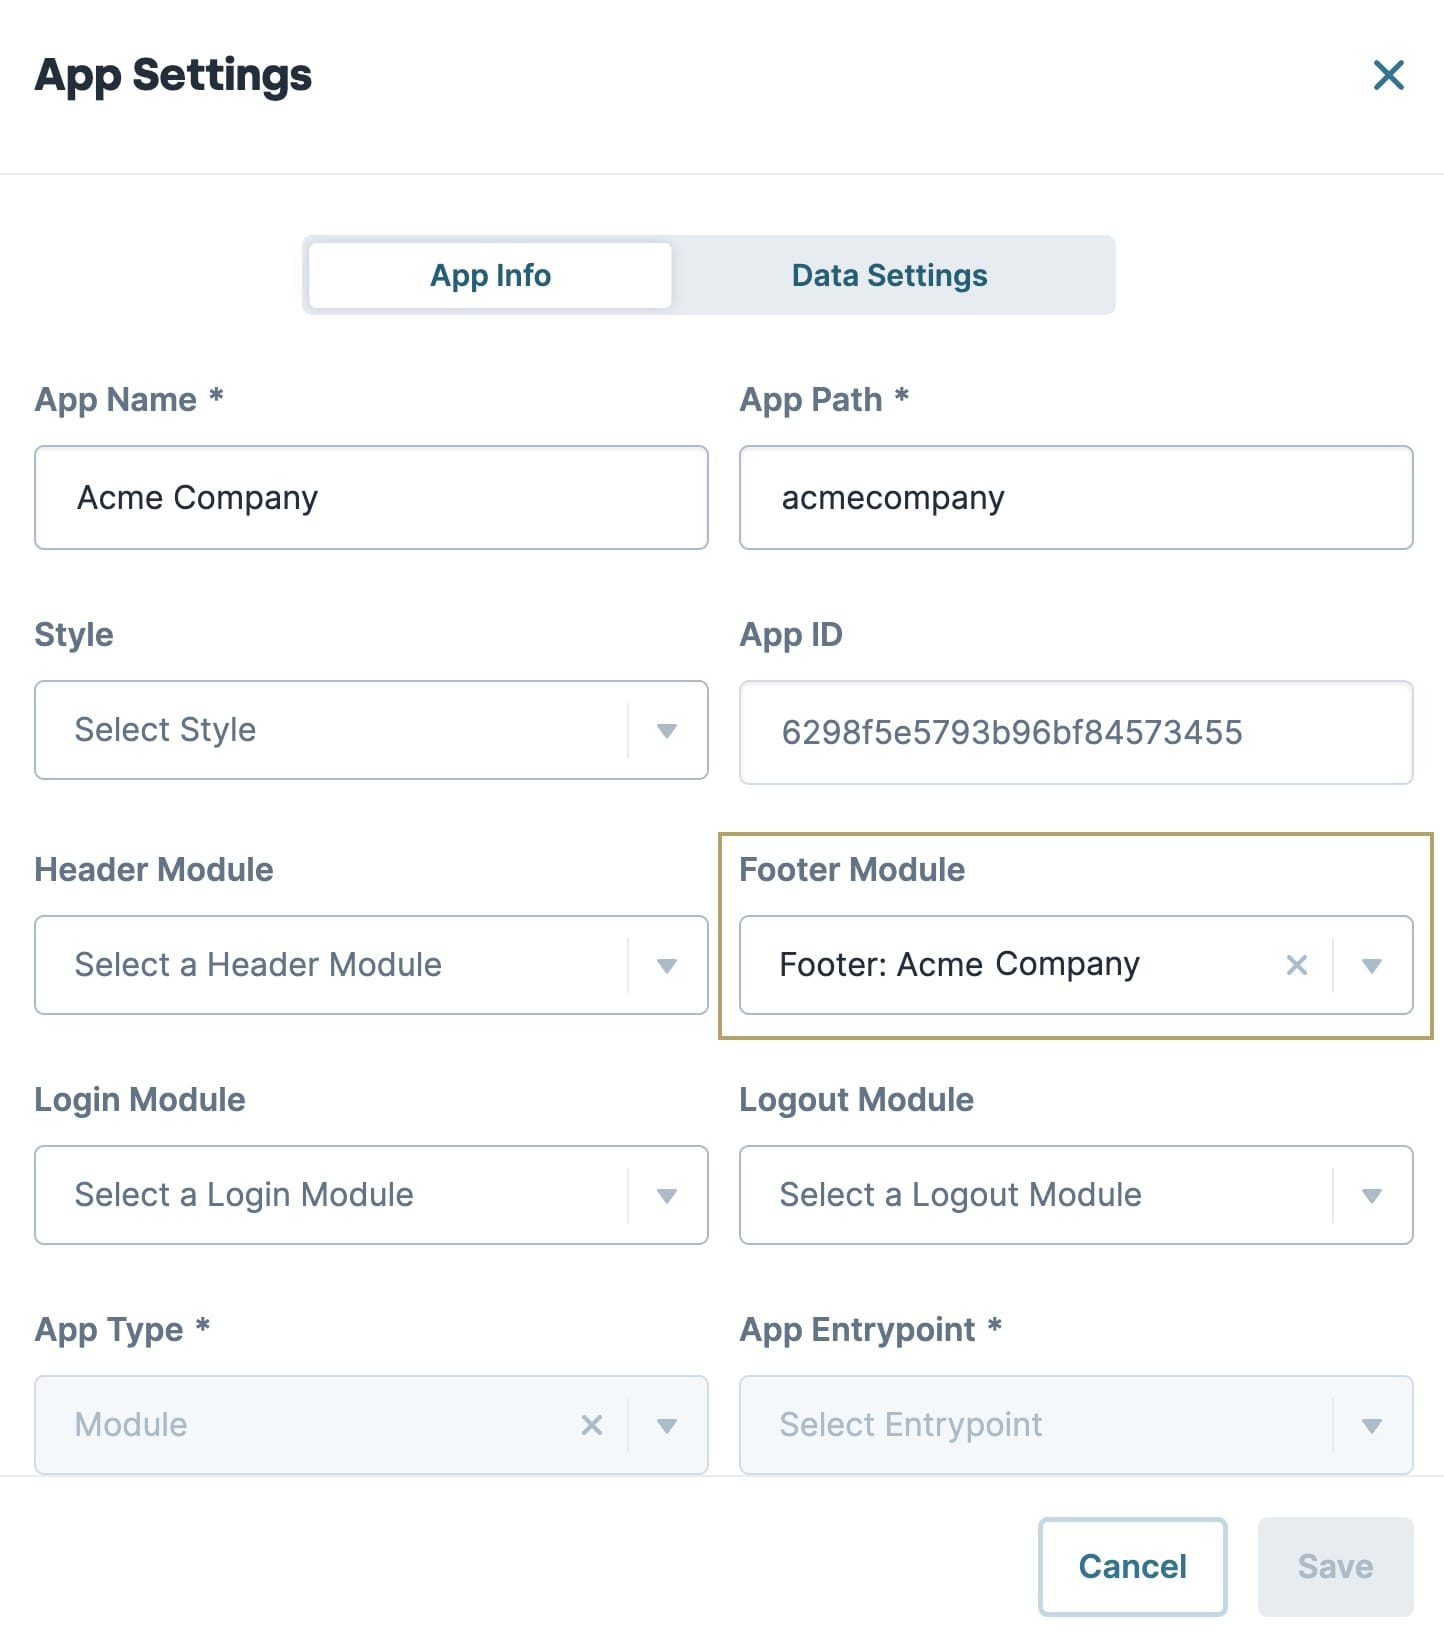Open the Login Module dropdown arrow
The width and height of the screenshot is (1444, 1650).
point(667,1196)
